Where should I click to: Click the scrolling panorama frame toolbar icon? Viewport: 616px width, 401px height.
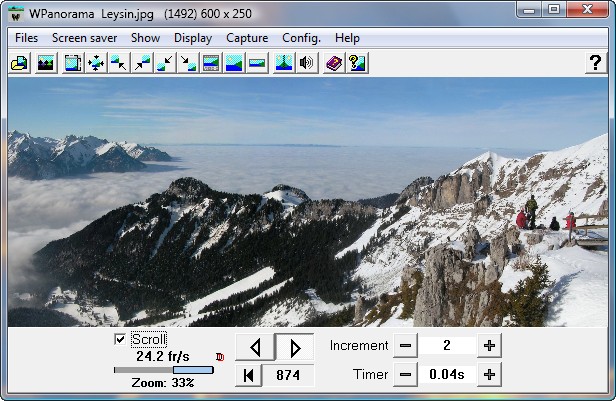click(x=73, y=63)
